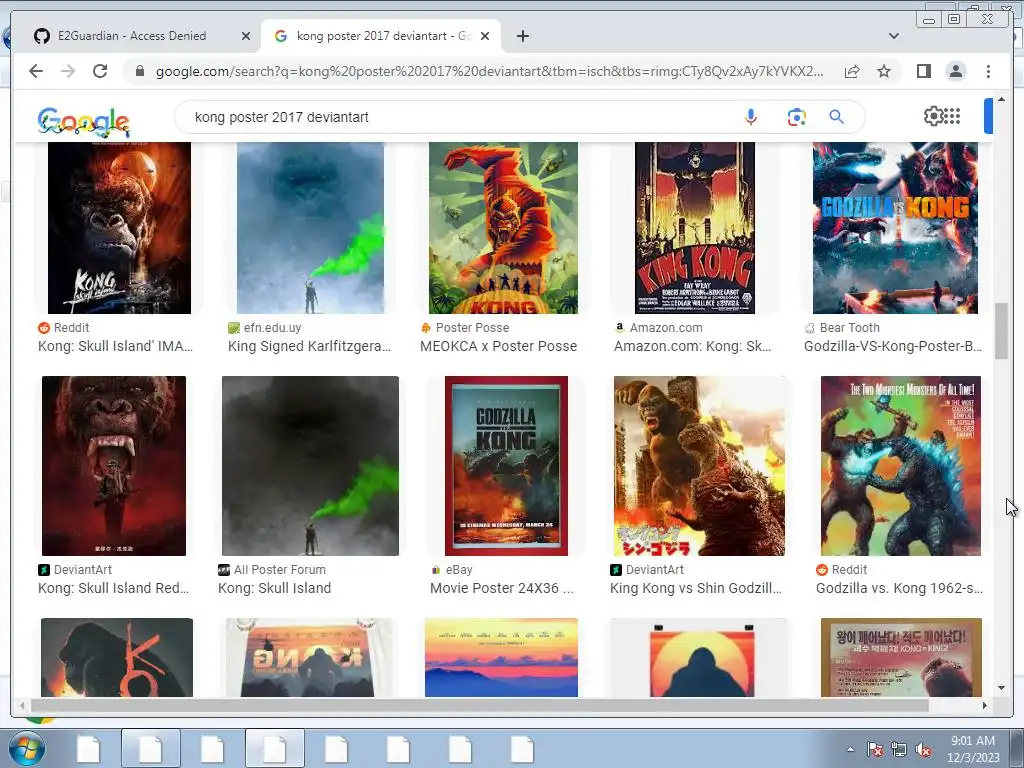
Task: Edit the kong poster search box
Action: [457, 117]
